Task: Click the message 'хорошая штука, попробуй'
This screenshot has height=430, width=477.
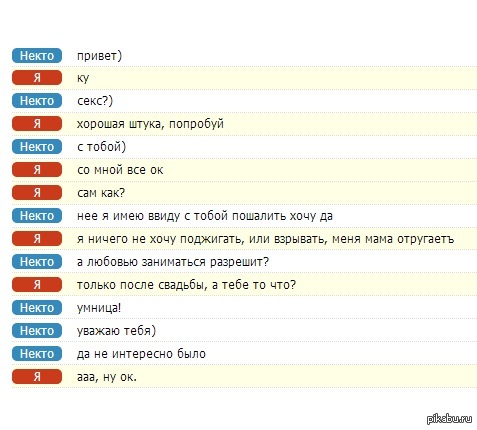Action: (150, 124)
